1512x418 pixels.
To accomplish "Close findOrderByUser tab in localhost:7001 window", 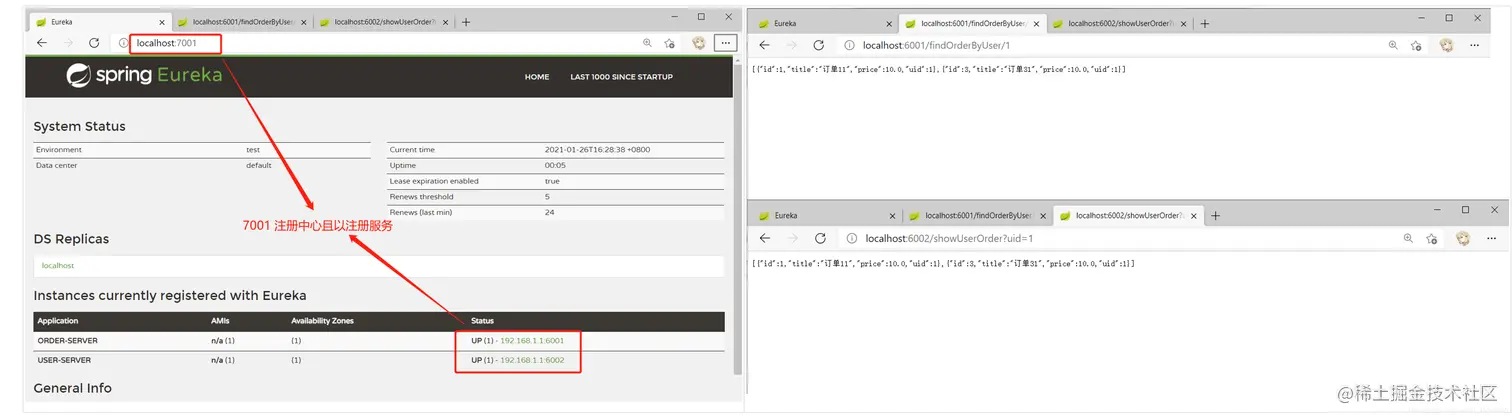I will (304, 21).
